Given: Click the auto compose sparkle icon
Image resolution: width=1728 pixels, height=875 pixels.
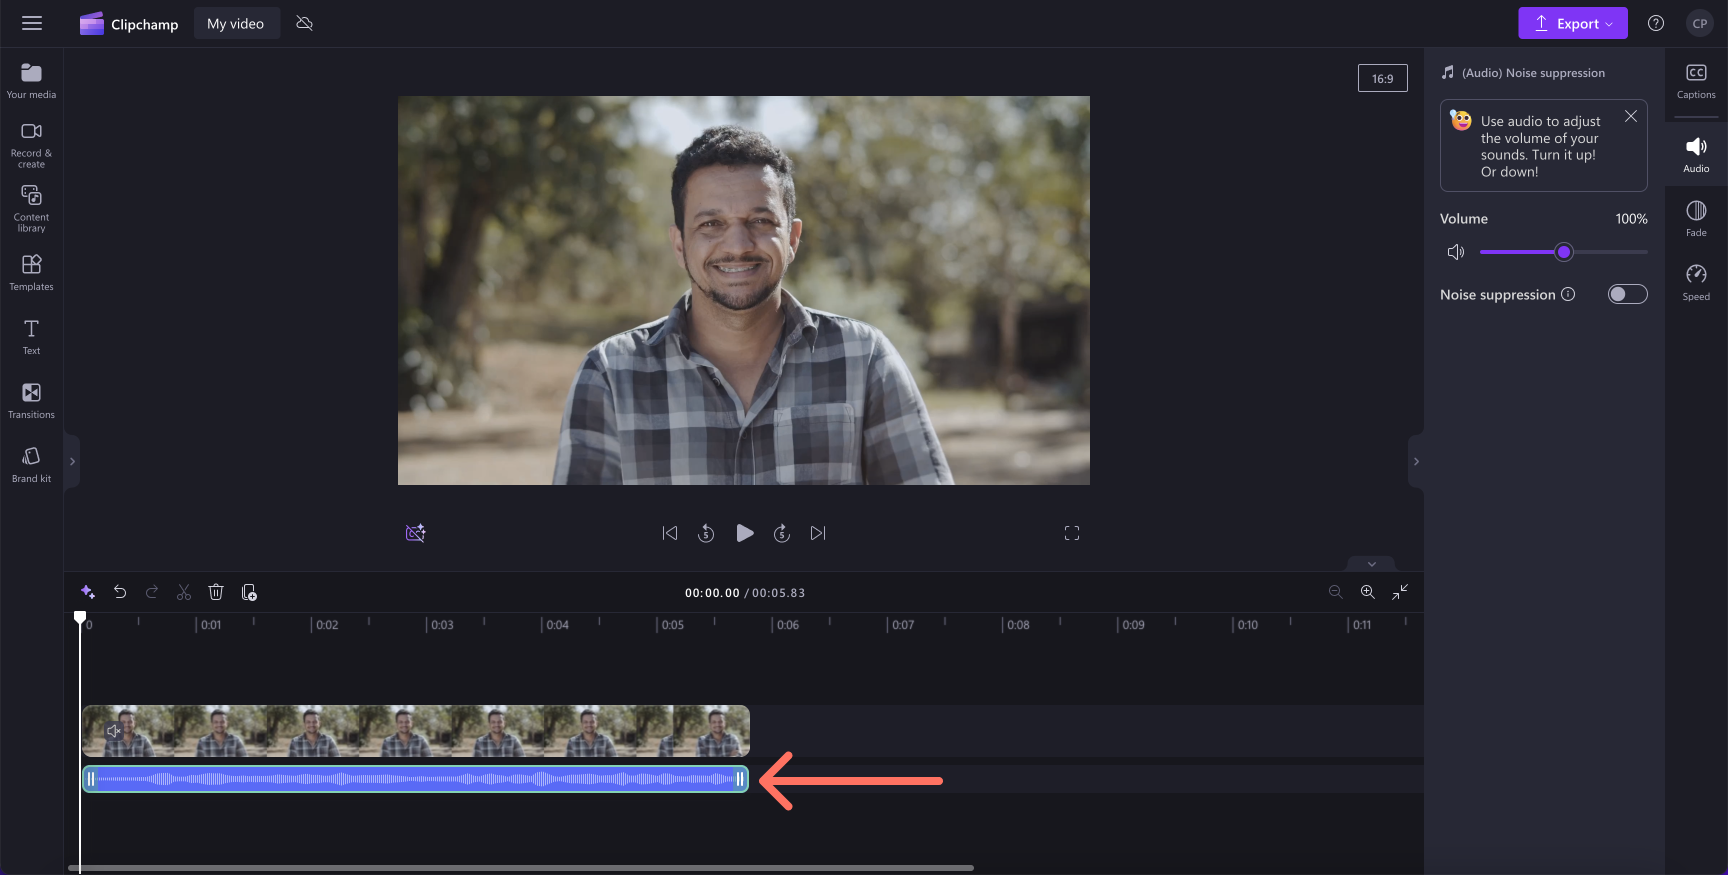Looking at the screenshot, I should pyautogui.click(x=88, y=592).
